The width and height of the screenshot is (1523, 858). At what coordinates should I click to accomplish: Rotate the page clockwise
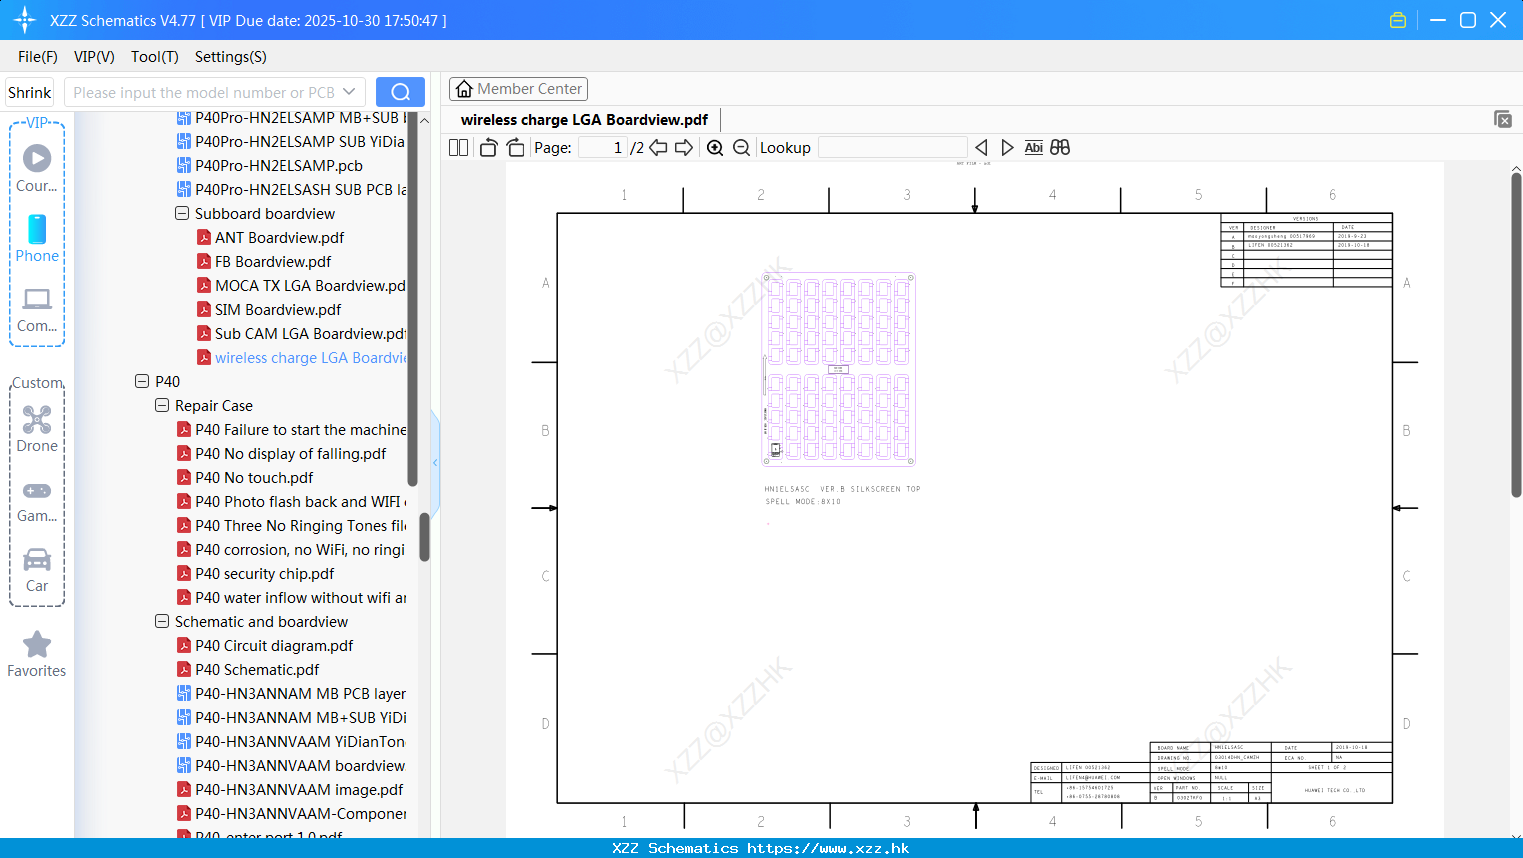(515, 148)
